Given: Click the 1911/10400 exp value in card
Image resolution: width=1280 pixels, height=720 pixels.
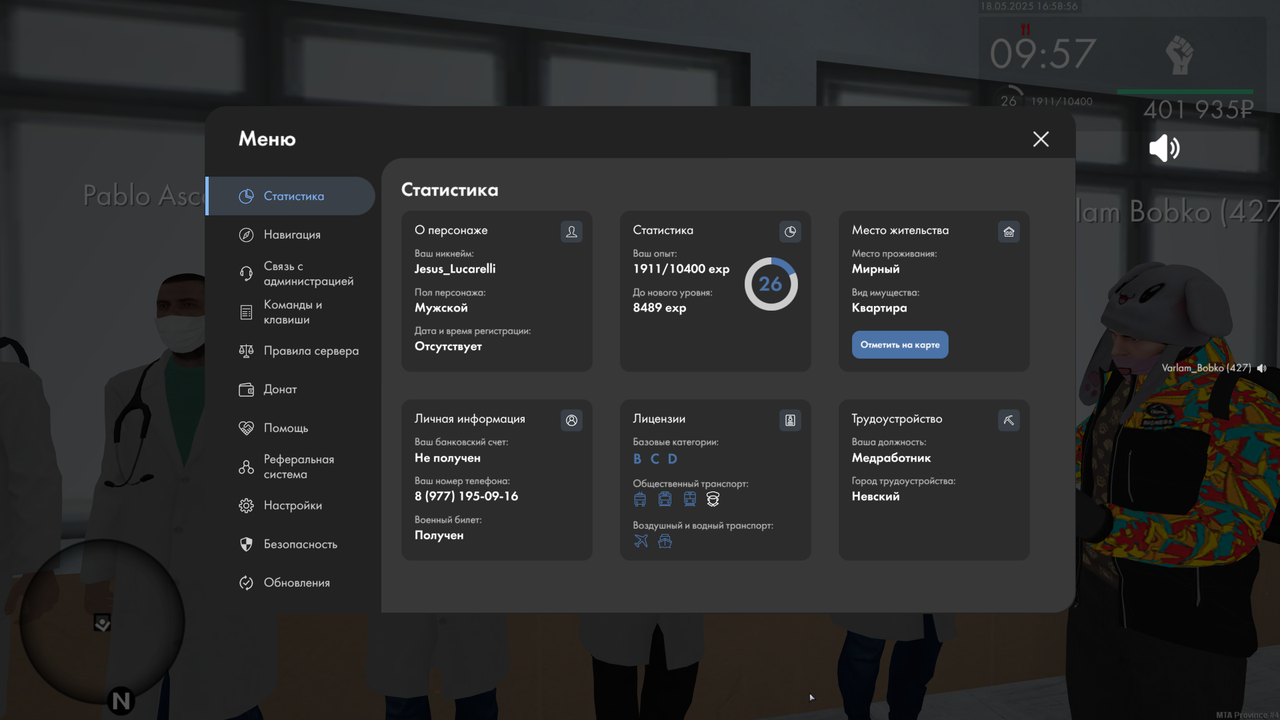Looking at the screenshot, I should (x=681, y=269).
